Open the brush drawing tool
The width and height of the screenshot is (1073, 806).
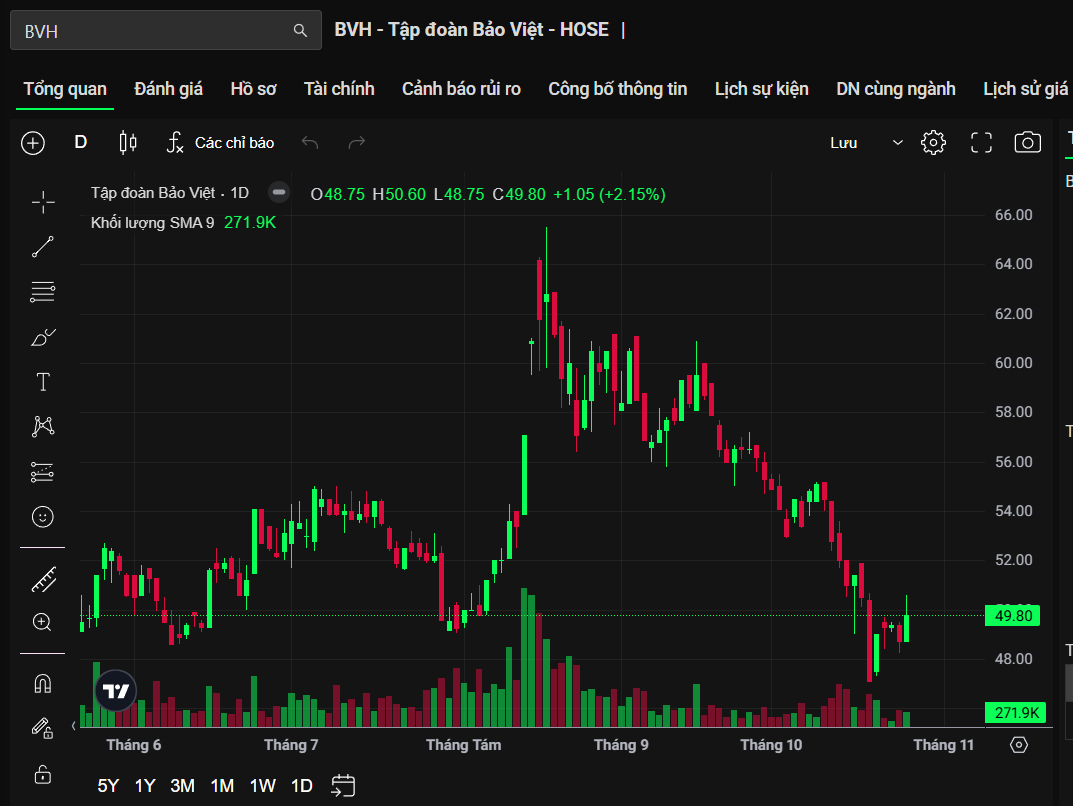point(43,337)
